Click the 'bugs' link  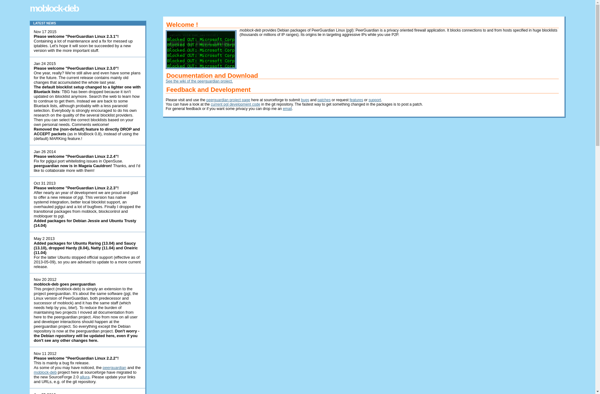coord(305,100)
